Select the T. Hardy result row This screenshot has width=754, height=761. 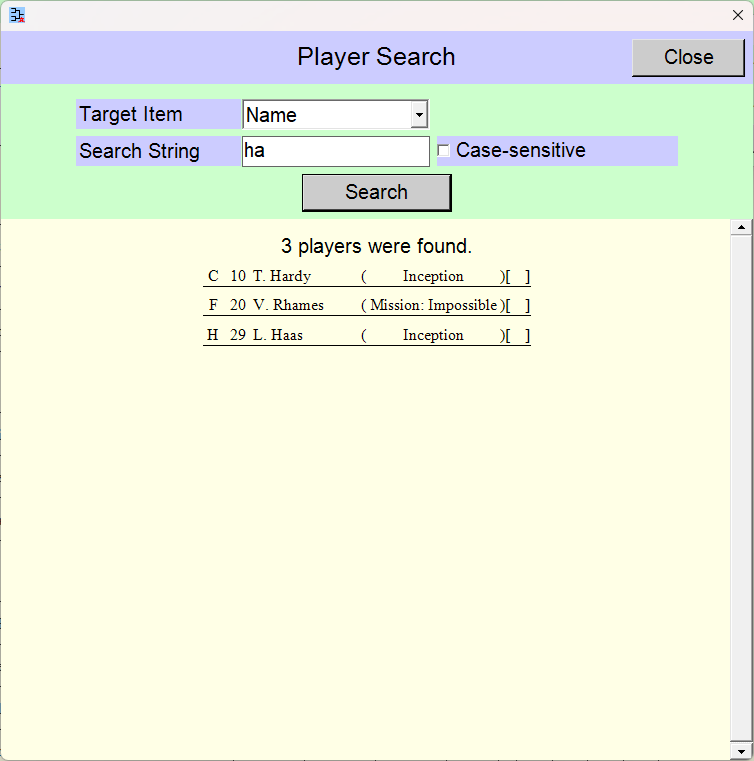point(367,276)
